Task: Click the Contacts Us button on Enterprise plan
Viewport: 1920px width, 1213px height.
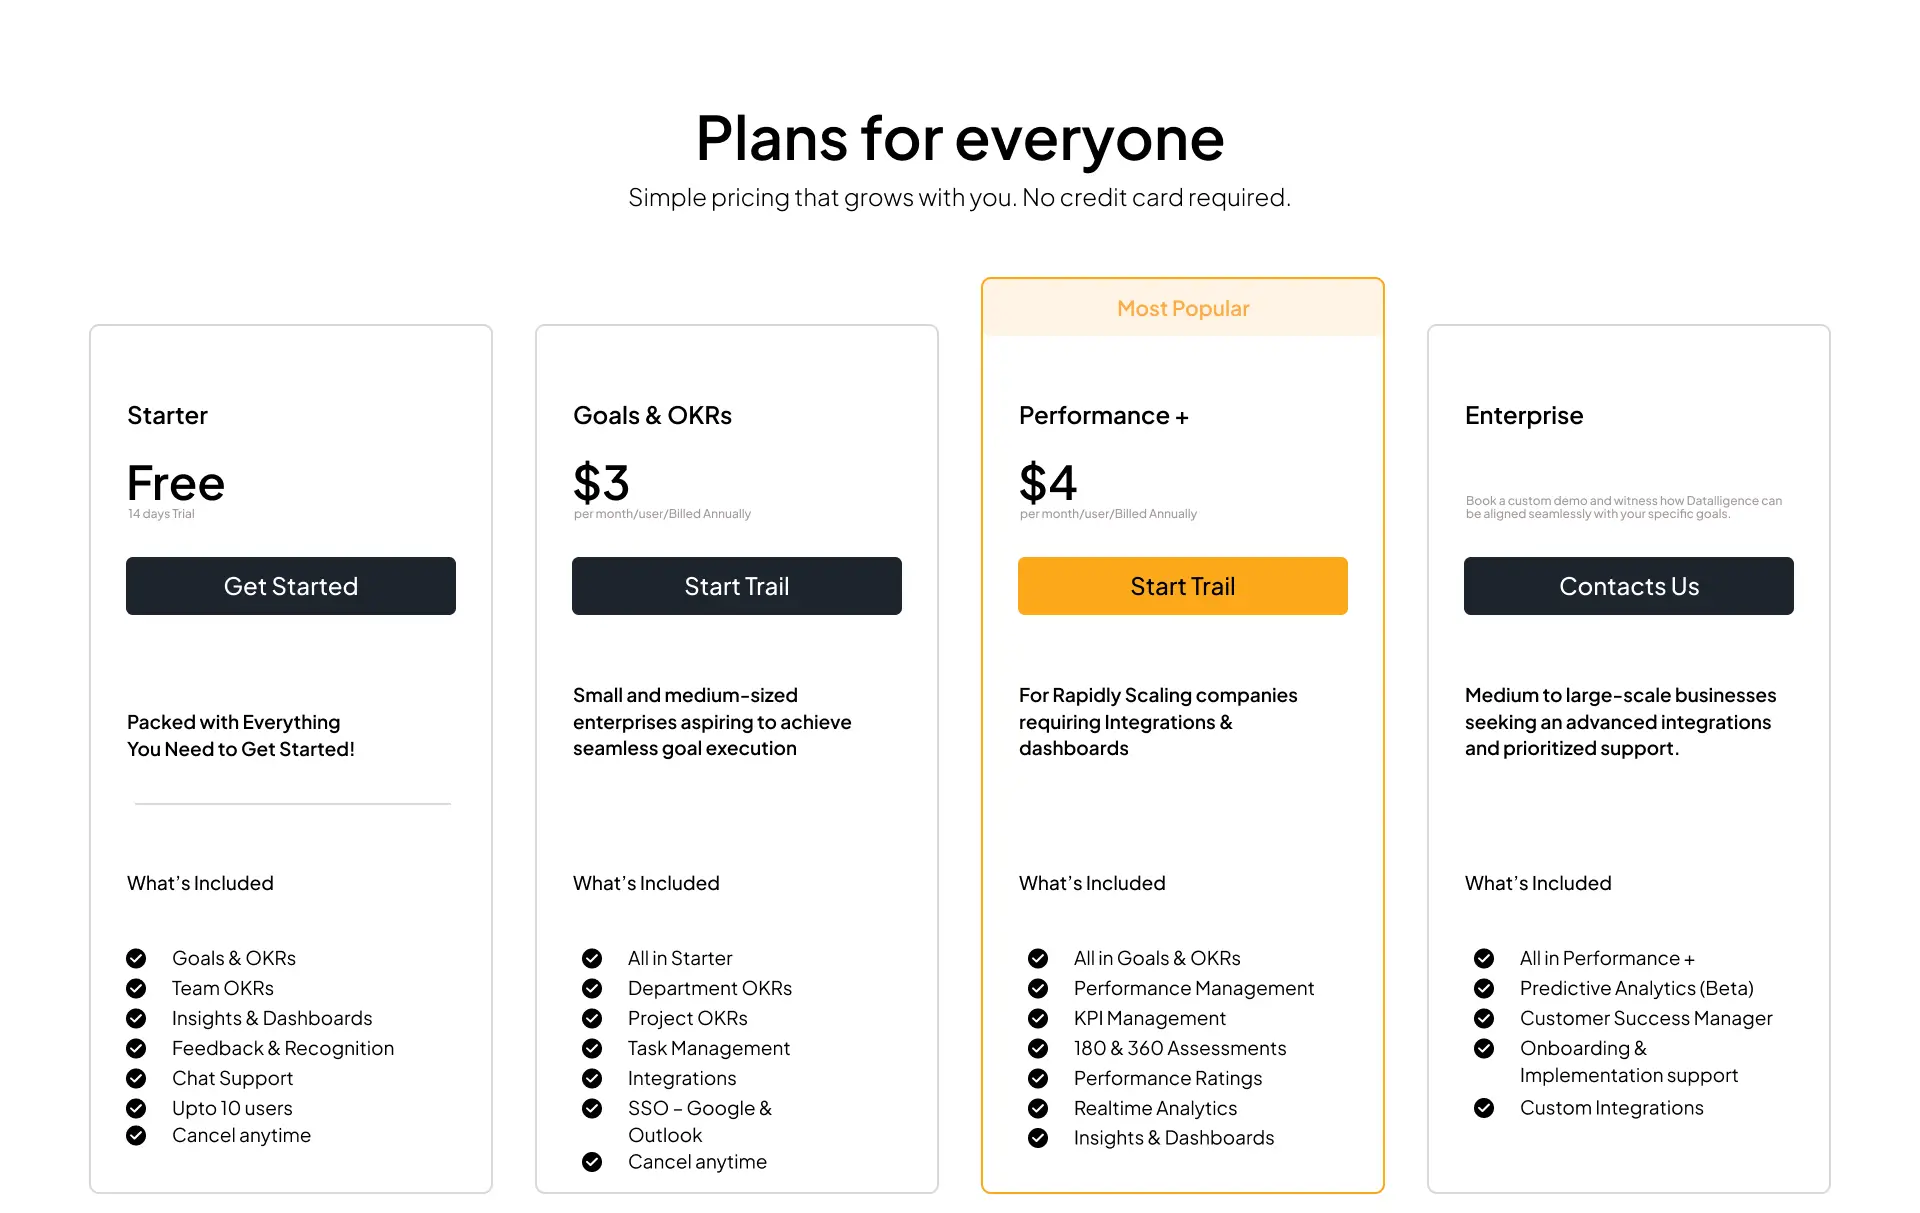Action: point(1628,584)
